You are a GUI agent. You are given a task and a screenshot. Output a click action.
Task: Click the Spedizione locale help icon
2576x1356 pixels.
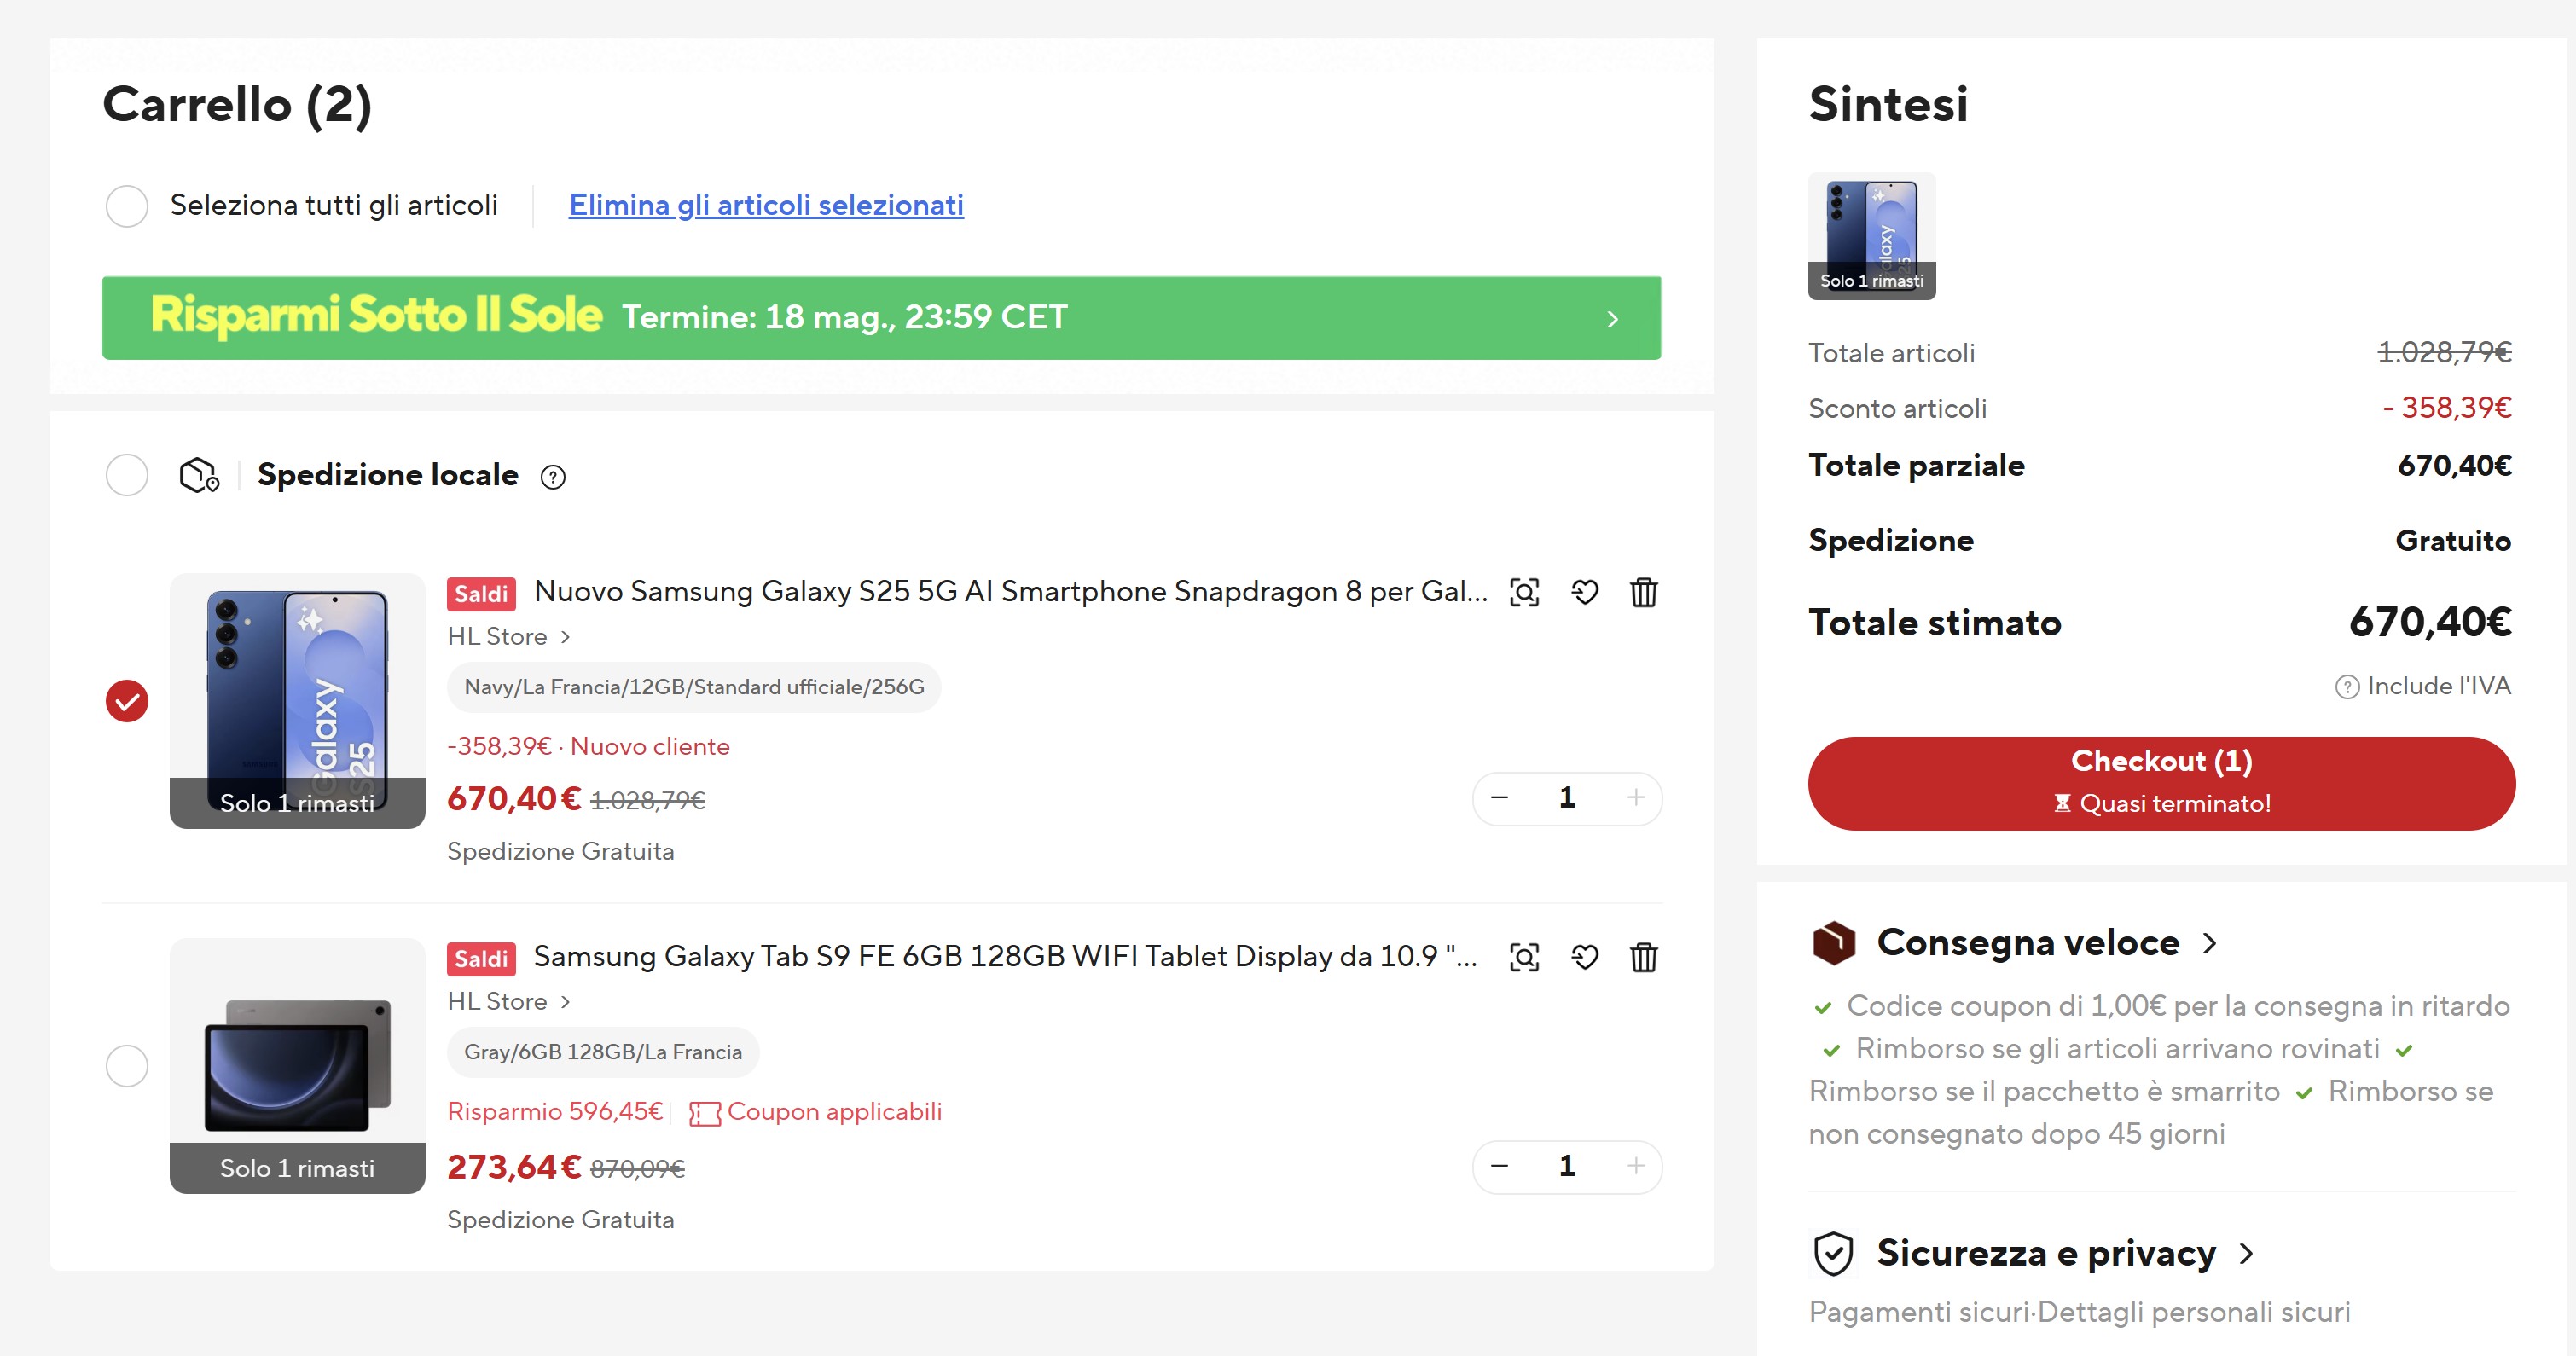(x=553, y=477)
